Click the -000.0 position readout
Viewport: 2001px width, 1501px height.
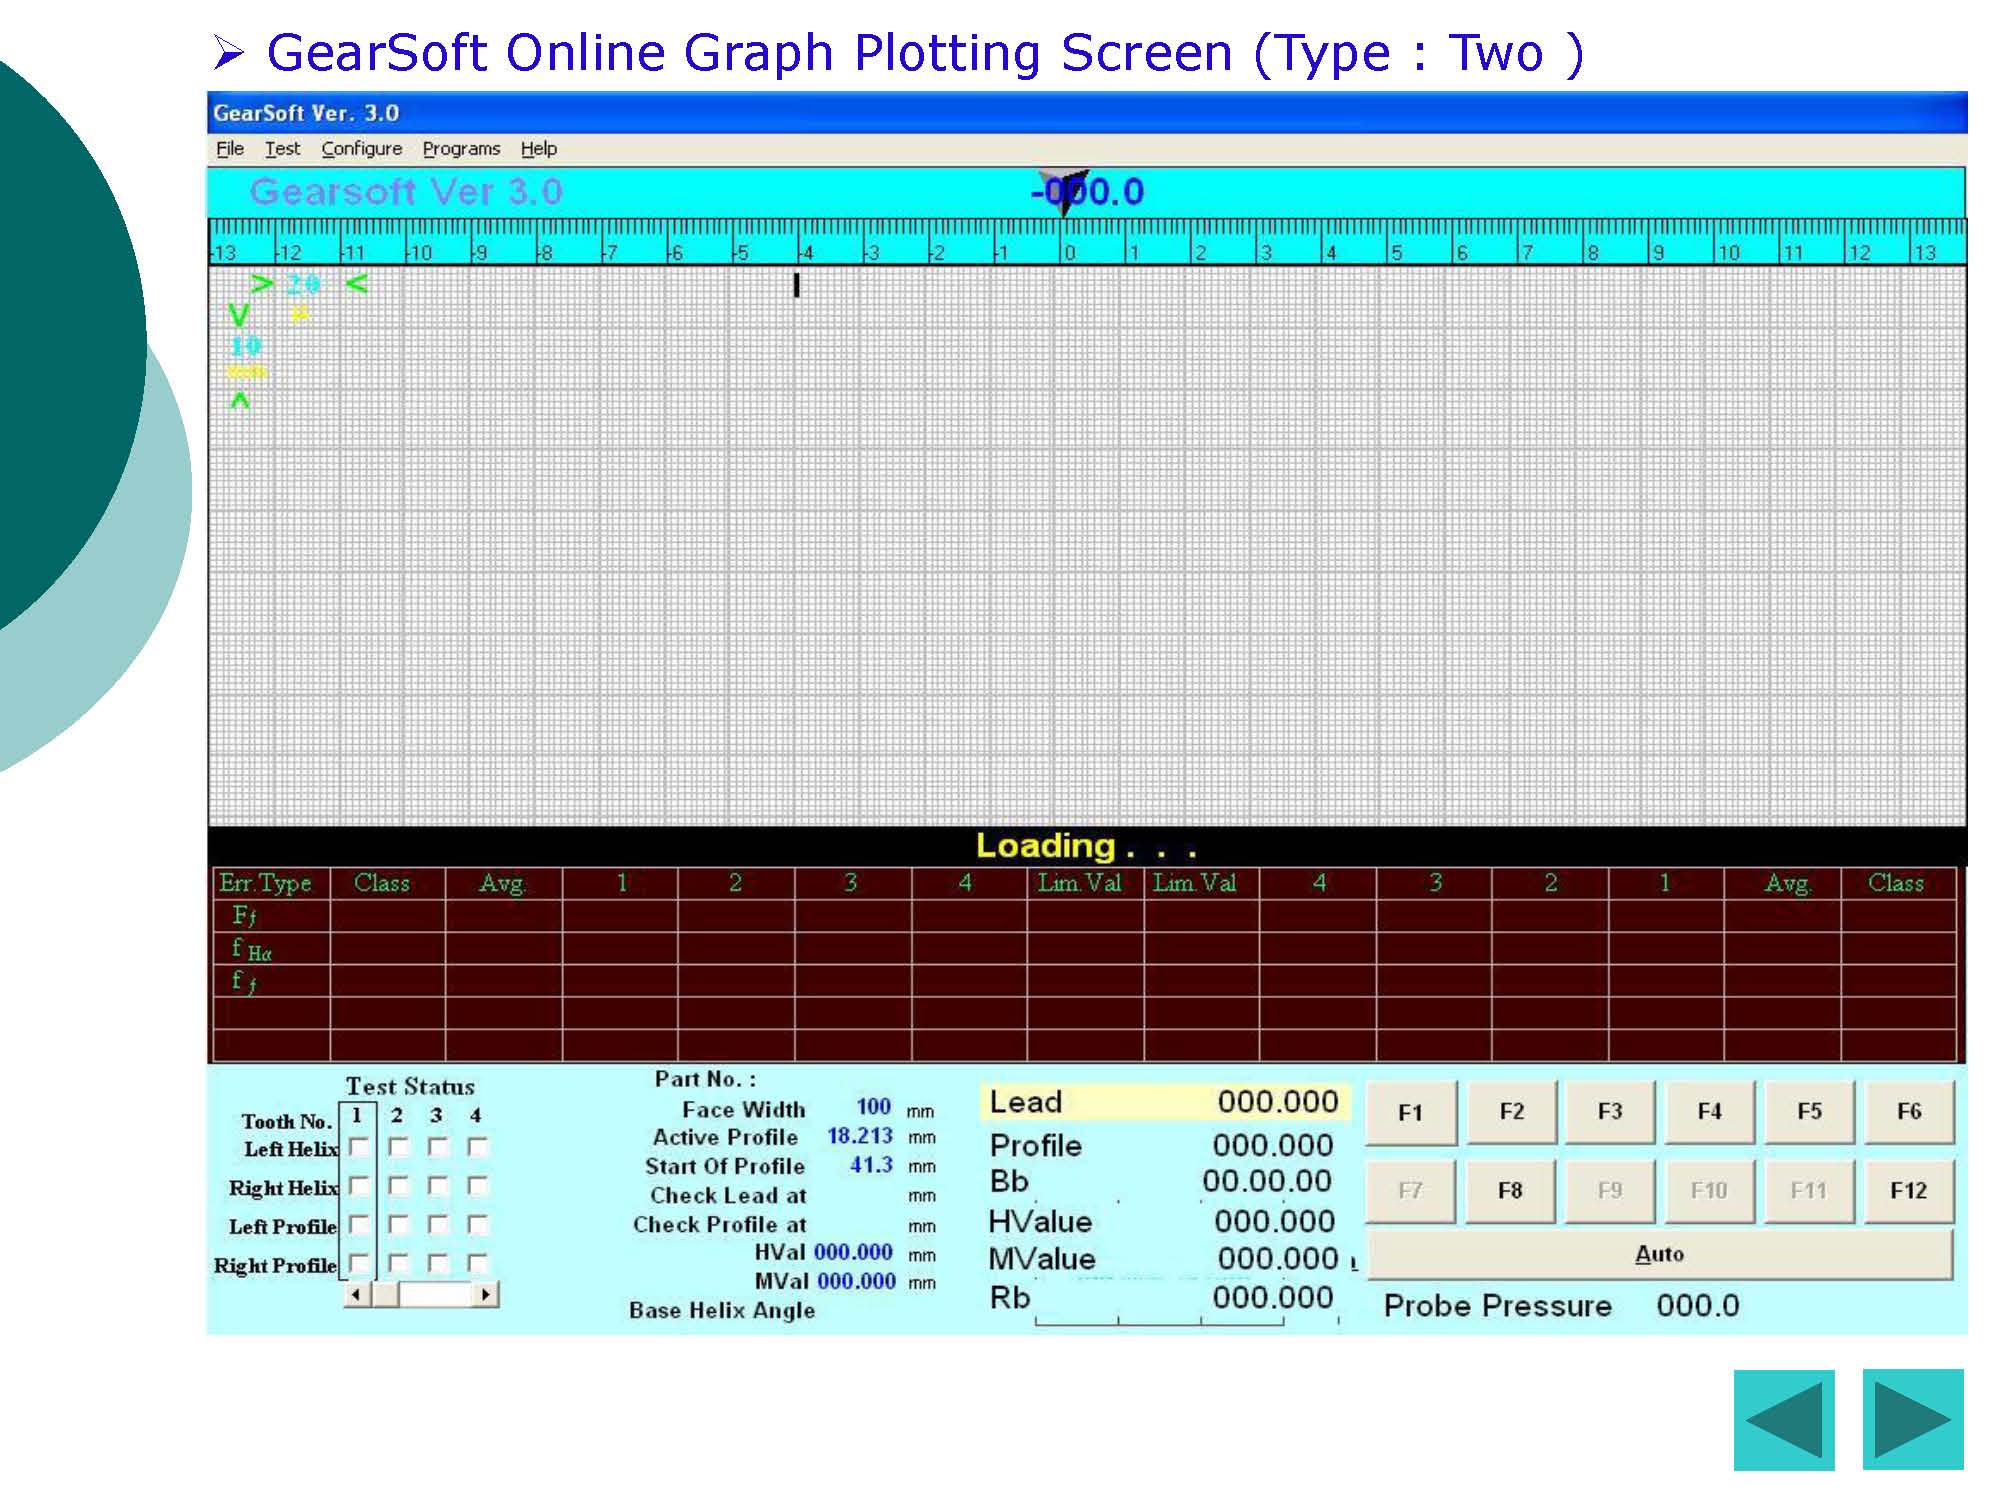(x=1087, y=192)
